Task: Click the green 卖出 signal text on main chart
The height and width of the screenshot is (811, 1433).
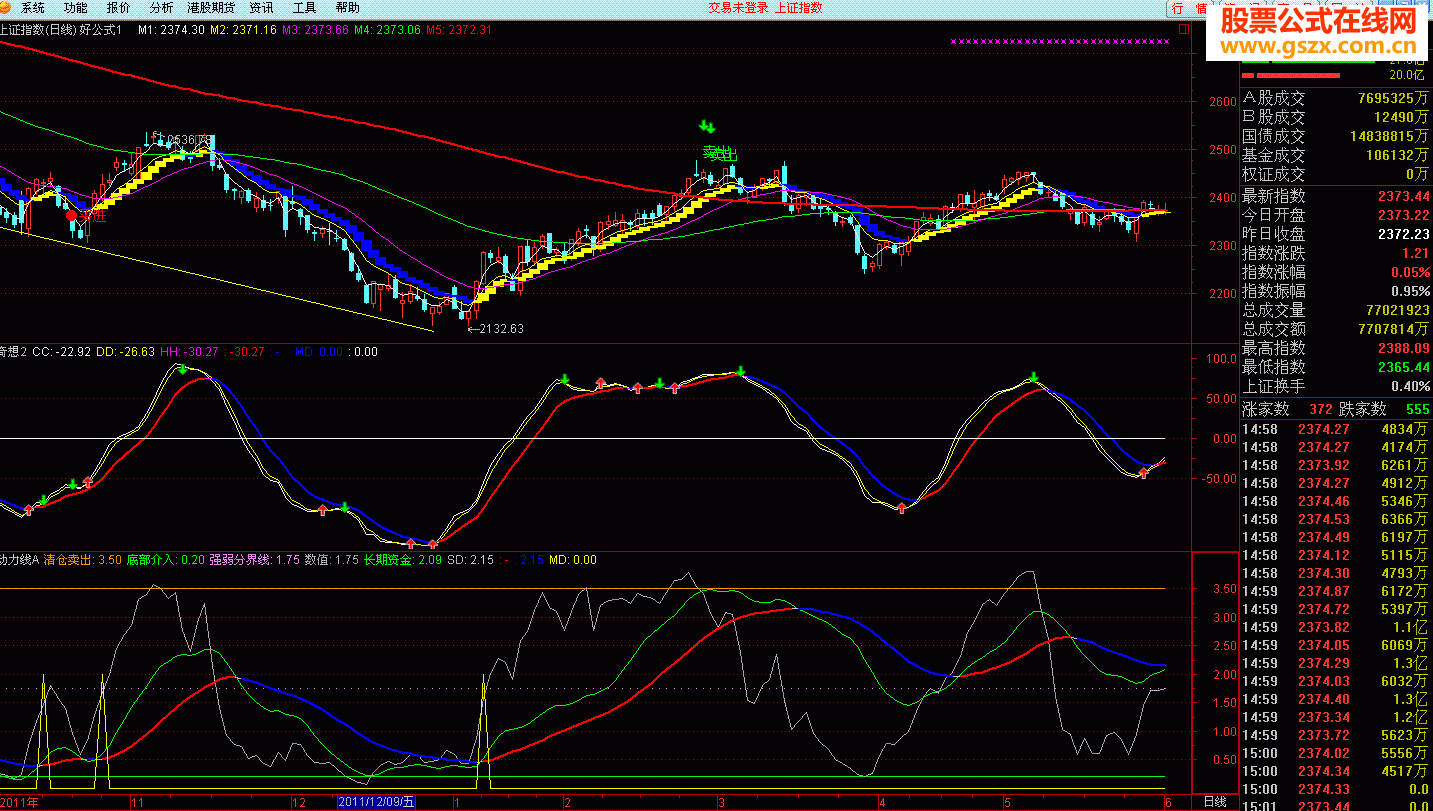Action: point(720,153)
